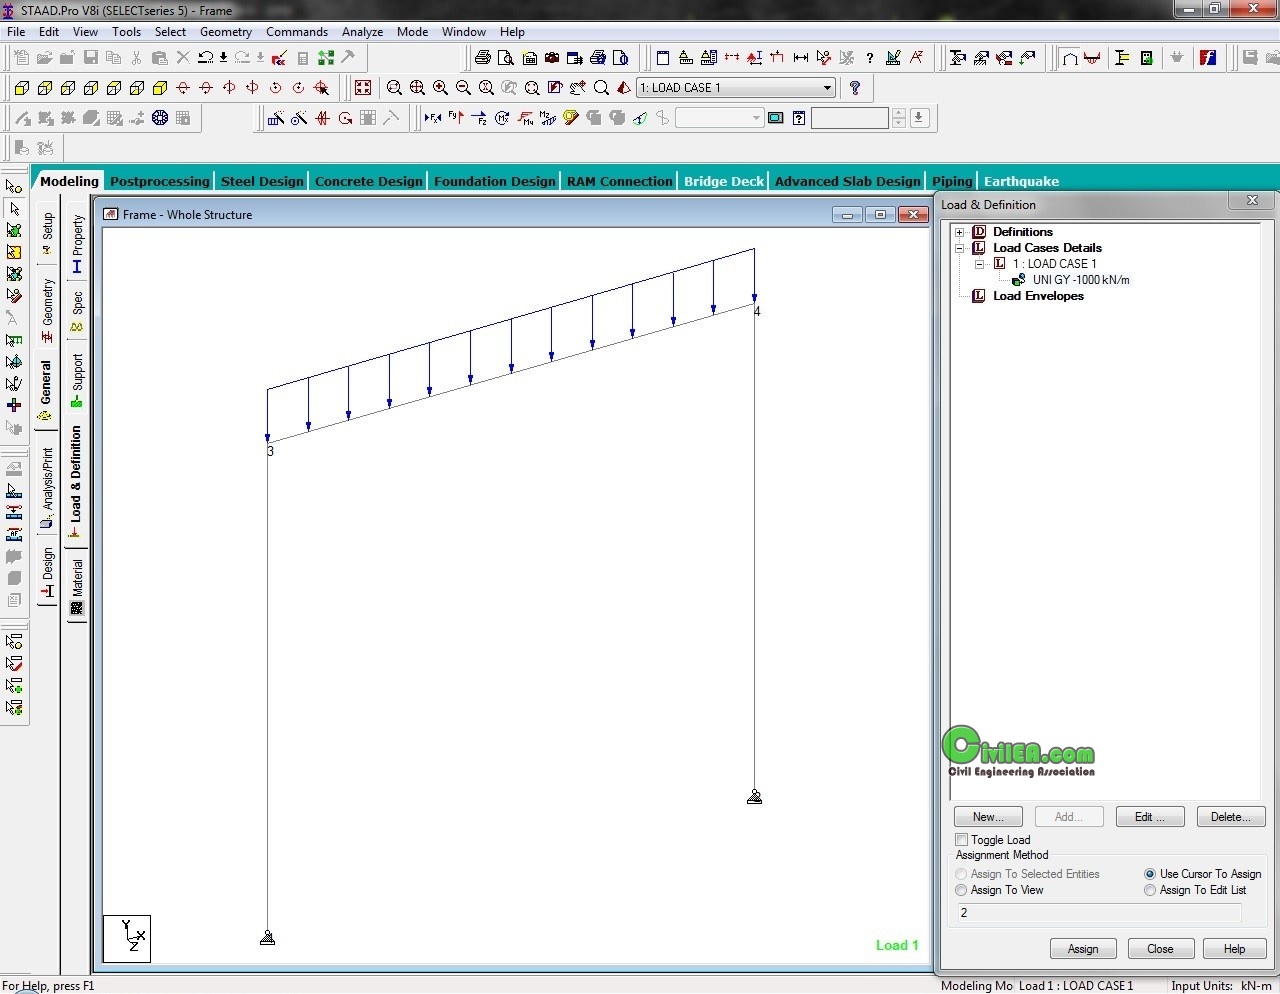This screenshot has height=994, width=1280.
Task: Click the Zoom Out magnifier icon
Action: click(463, 88)
